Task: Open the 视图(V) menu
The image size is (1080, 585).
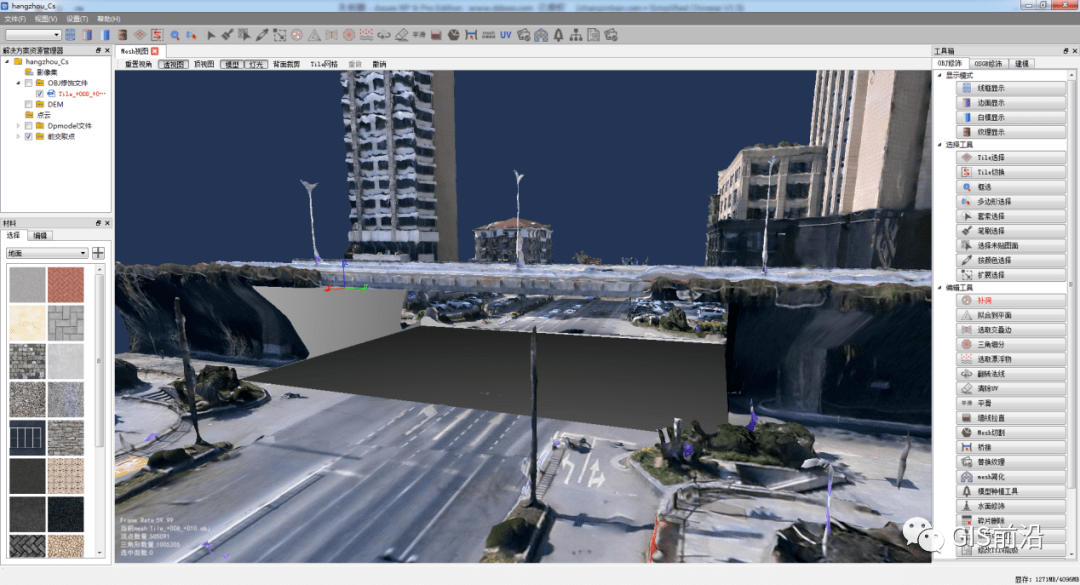Action: [x=46, y=19]
